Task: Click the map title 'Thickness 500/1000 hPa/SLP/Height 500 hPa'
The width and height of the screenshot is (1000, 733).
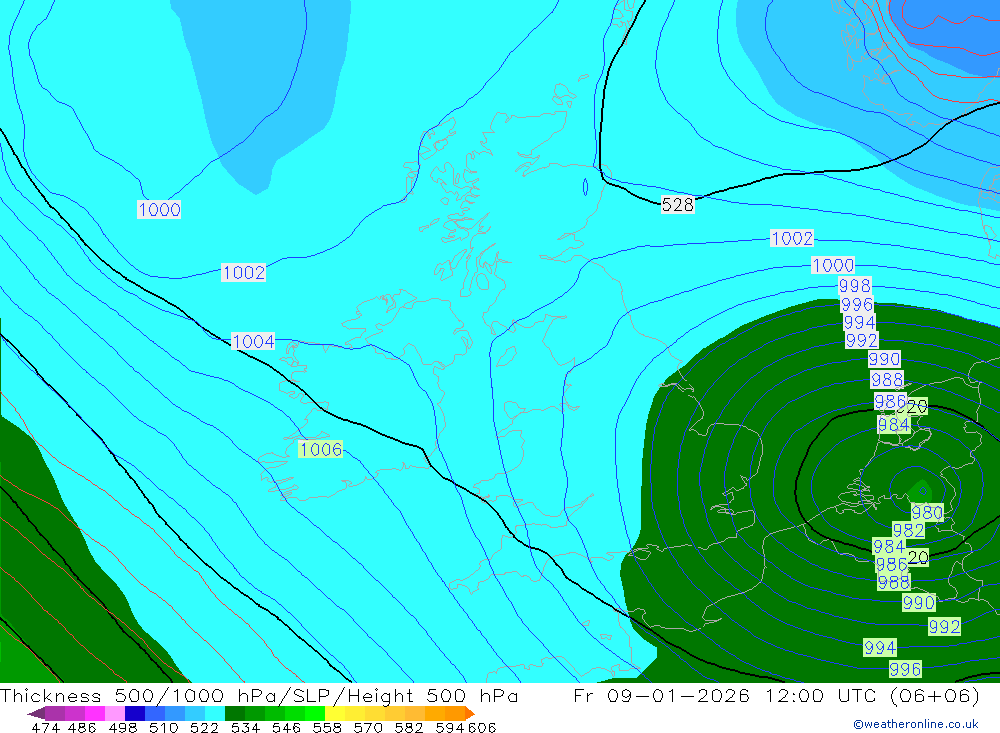Action: [259, 695]
